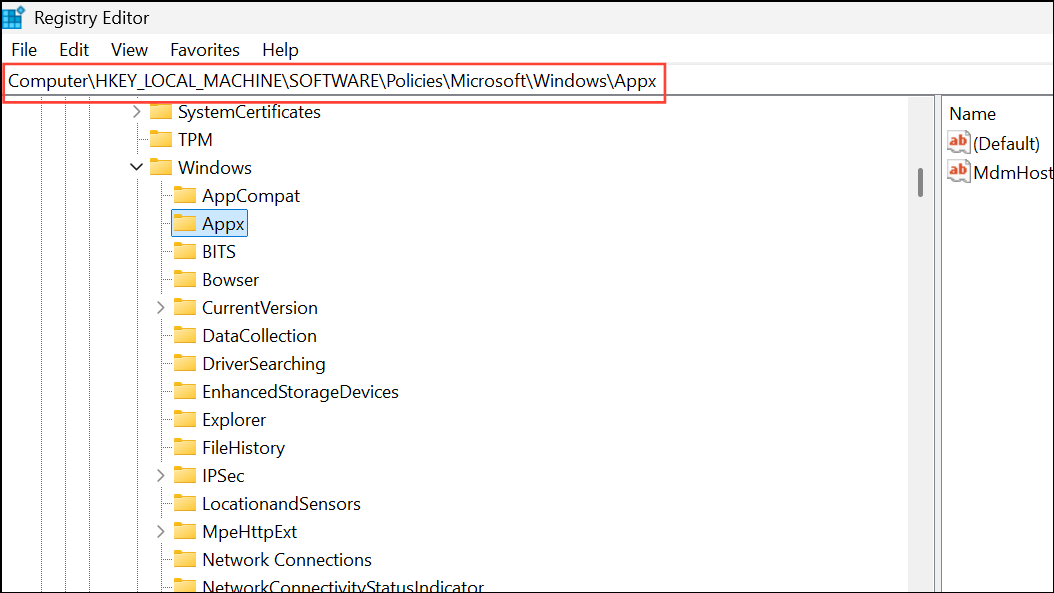Click the Network Connections folder icon
Screen dimensions: 1054x593
[x=185, y=560]
